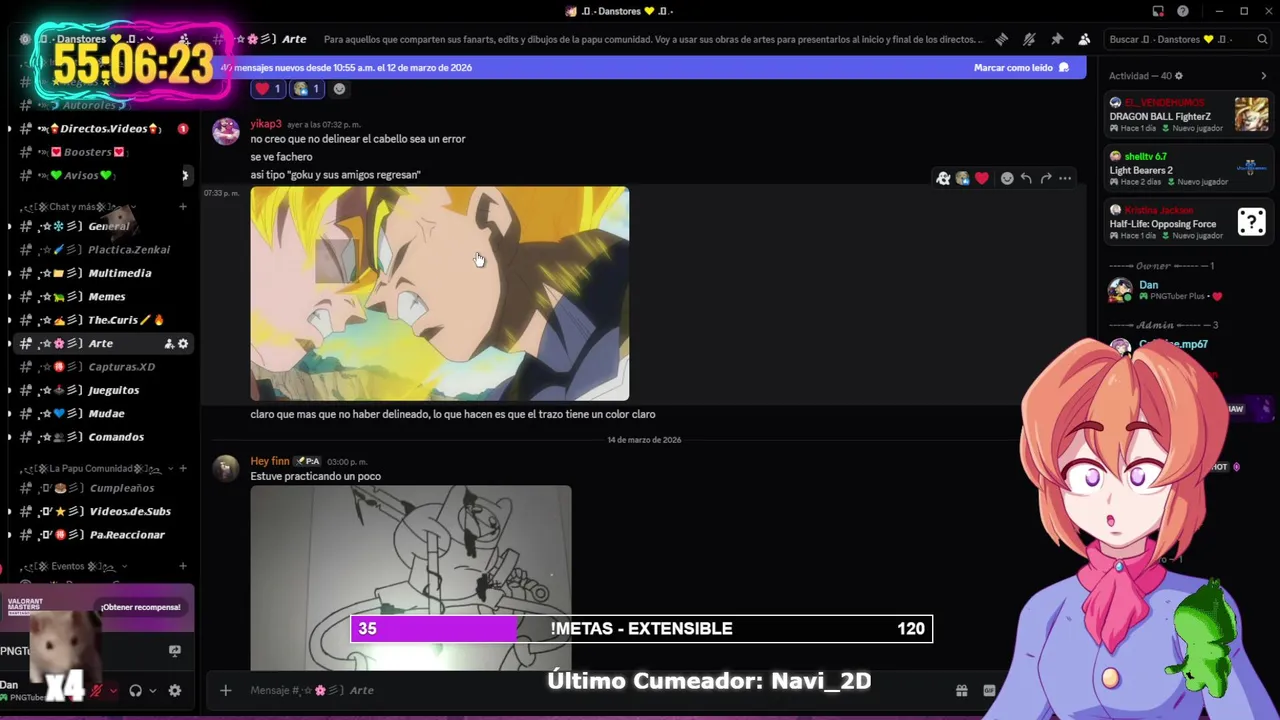
Task: Toggle the muted microphone button
Action: pos(97,690)
